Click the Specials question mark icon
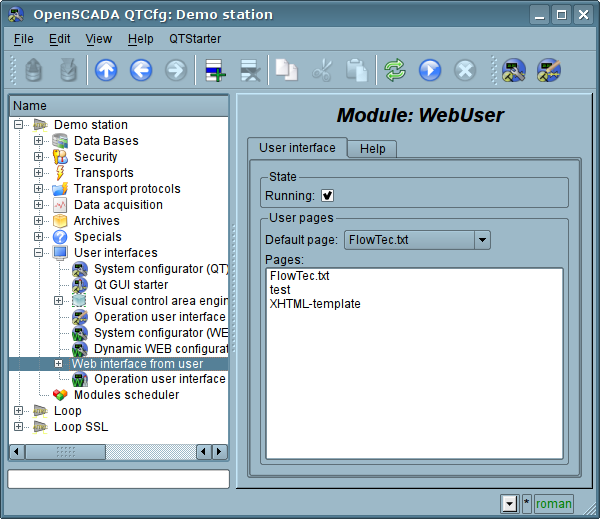This screenshot has height=519, width=600. click(60, 237)
